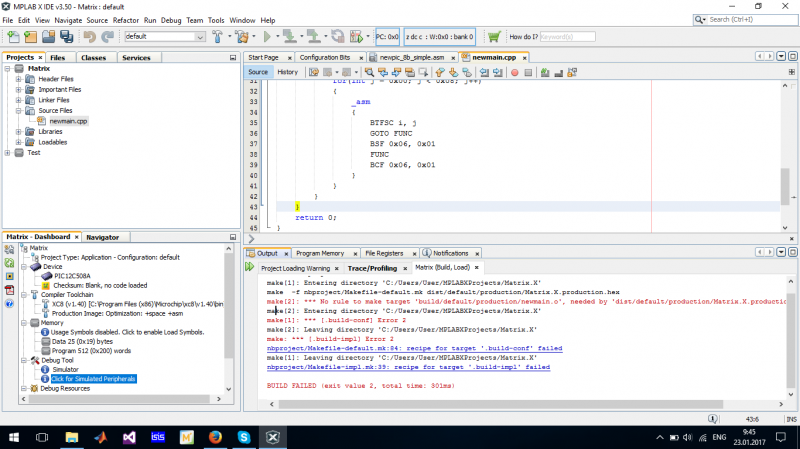Click the Output horizontal scrollbar thumb
The width and height of the screenshot is (800, 449).
pos(501,404)
